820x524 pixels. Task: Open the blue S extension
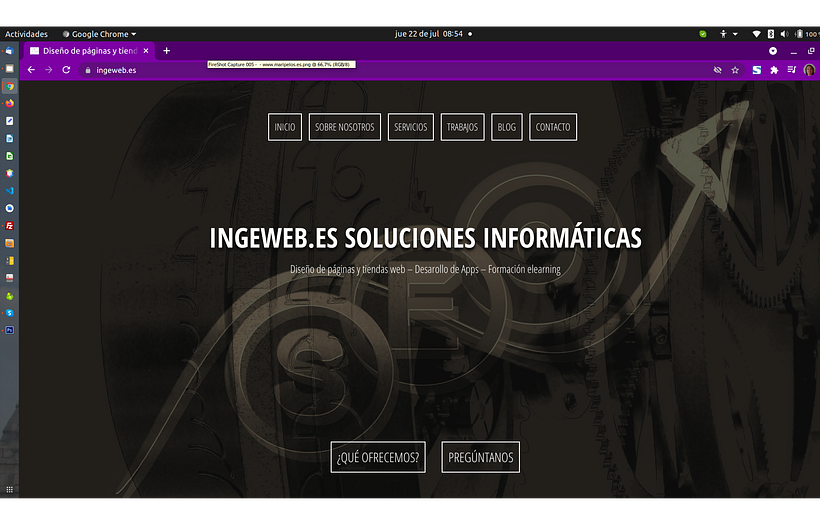coord(757,70)
